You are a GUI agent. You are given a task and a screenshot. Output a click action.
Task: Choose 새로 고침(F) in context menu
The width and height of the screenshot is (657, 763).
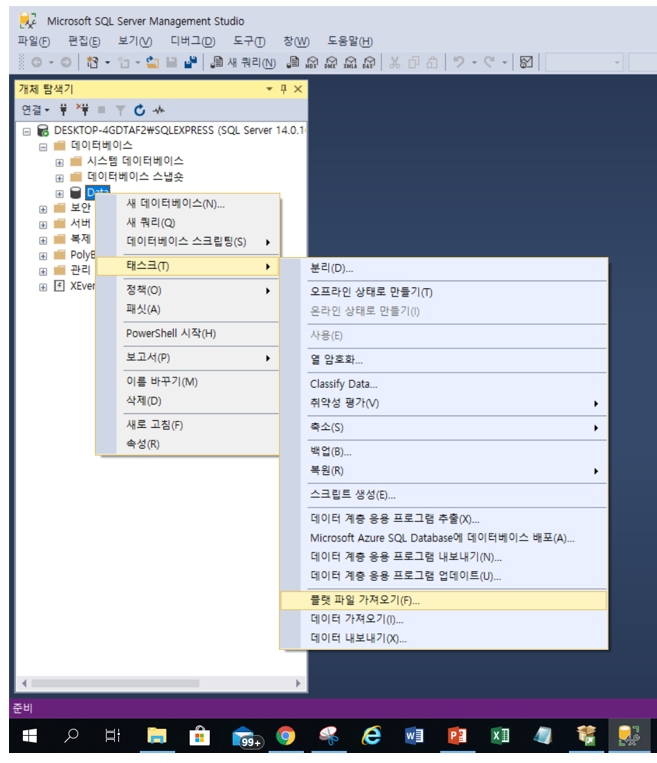pos(188,425)
